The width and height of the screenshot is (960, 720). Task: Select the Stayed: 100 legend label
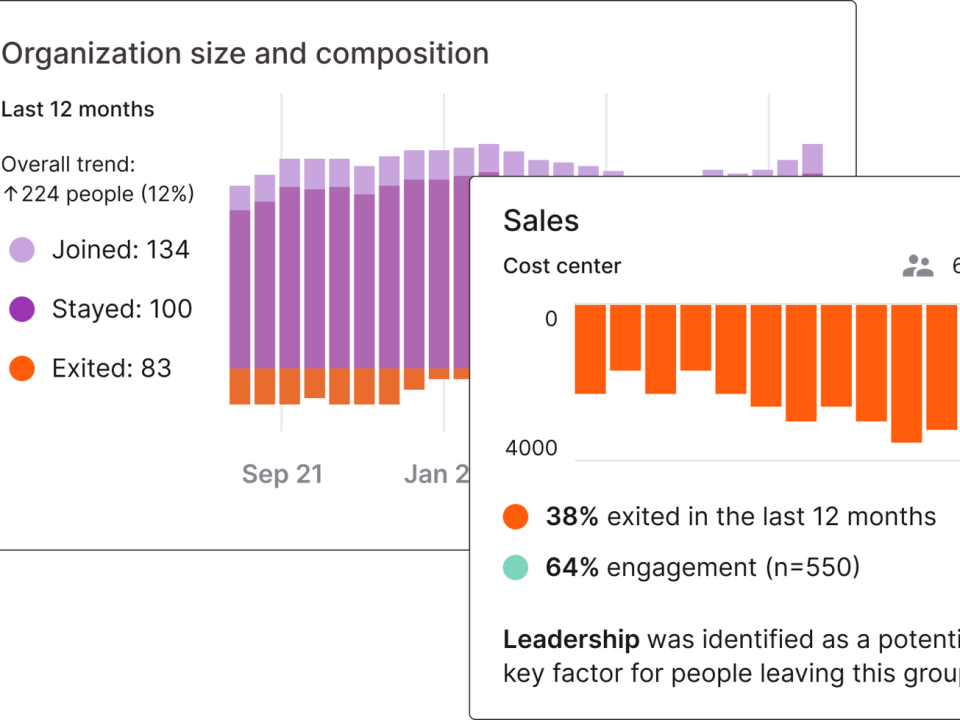[x=122, y=309]
